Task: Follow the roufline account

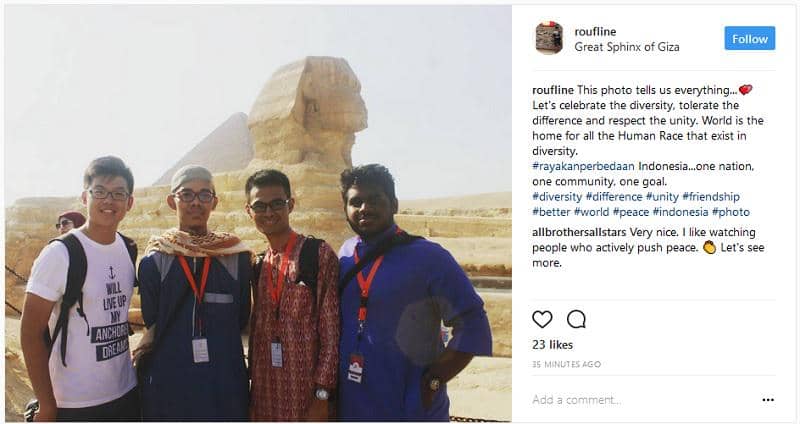Action: coord(749,39)
